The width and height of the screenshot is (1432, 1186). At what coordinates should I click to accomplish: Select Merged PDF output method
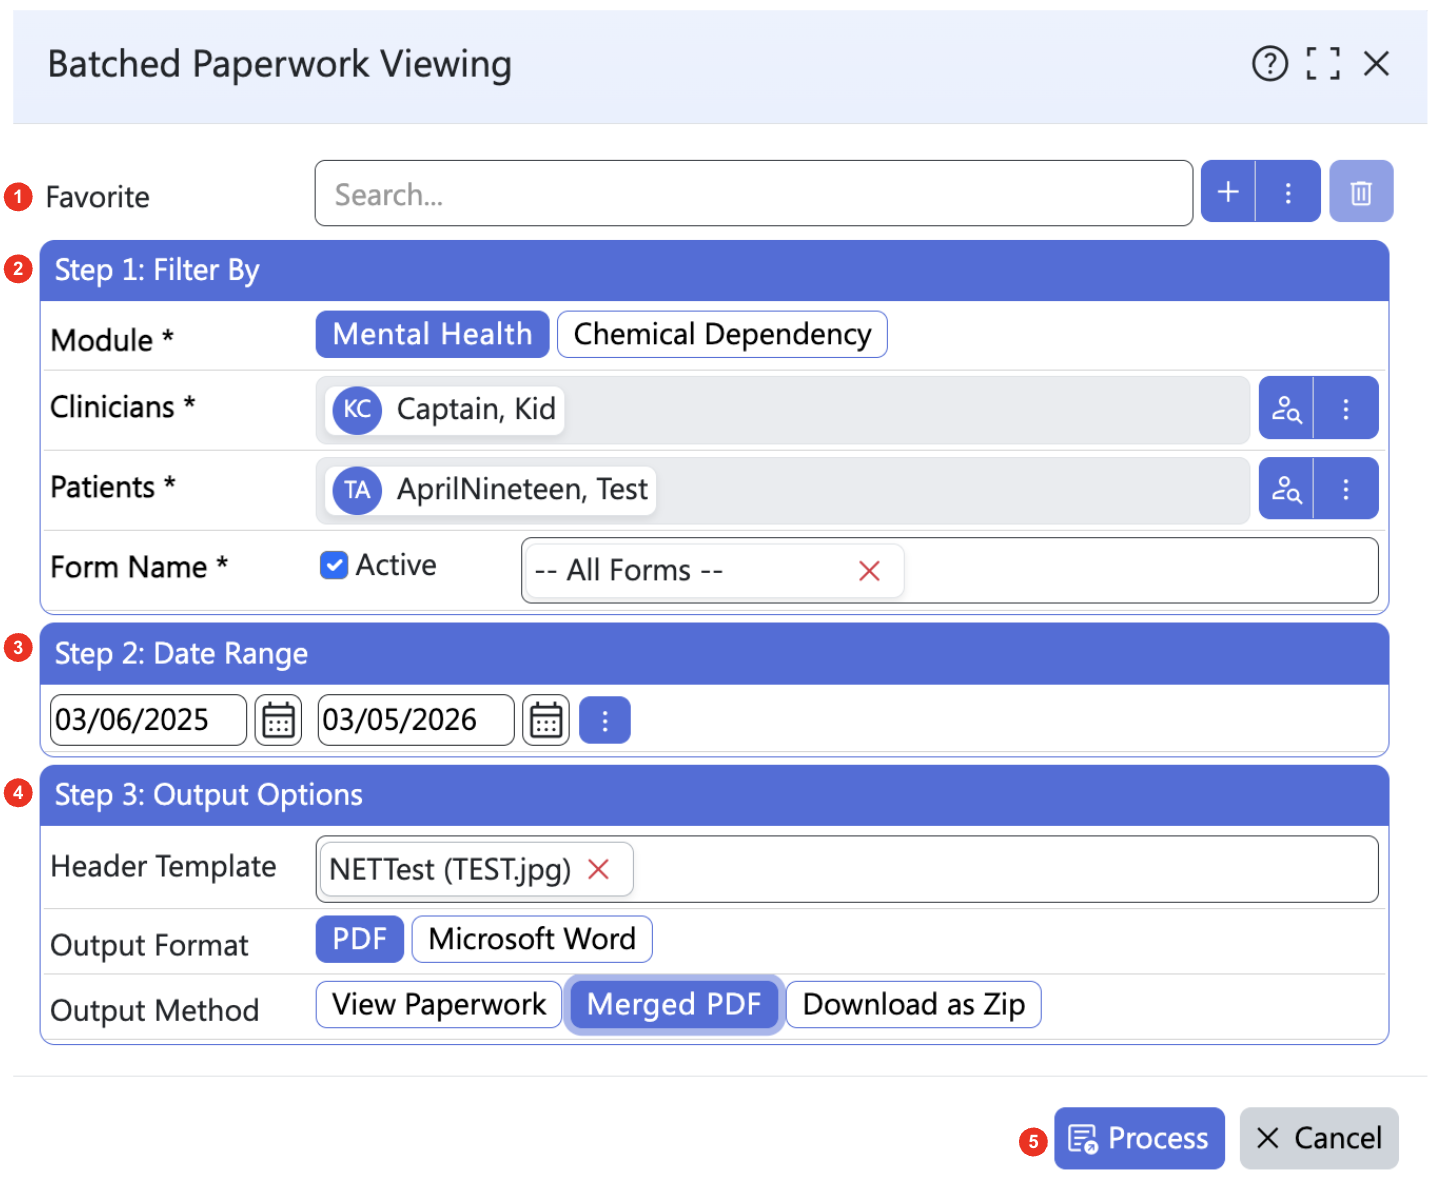point(674,1004)
